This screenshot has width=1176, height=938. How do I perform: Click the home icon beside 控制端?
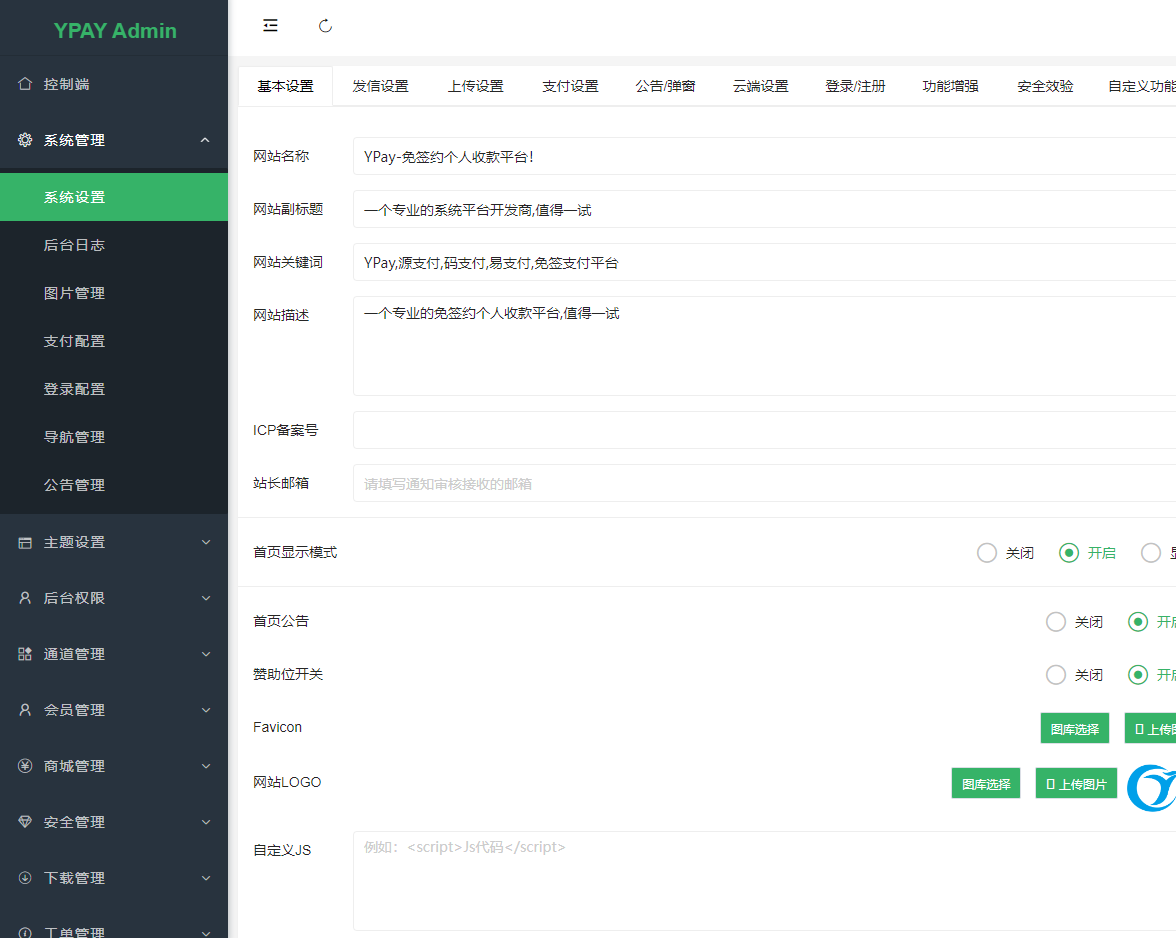[x=25, y=84]
